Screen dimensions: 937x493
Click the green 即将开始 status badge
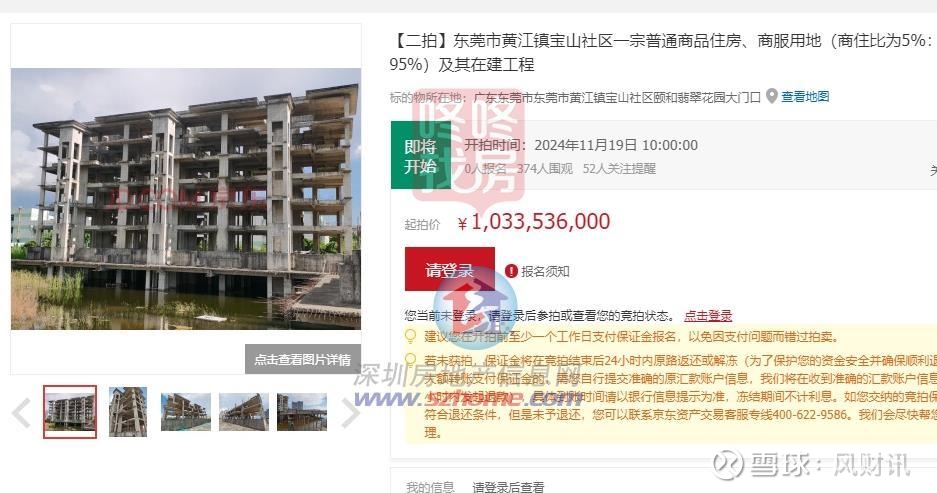[x=421, y=155]
